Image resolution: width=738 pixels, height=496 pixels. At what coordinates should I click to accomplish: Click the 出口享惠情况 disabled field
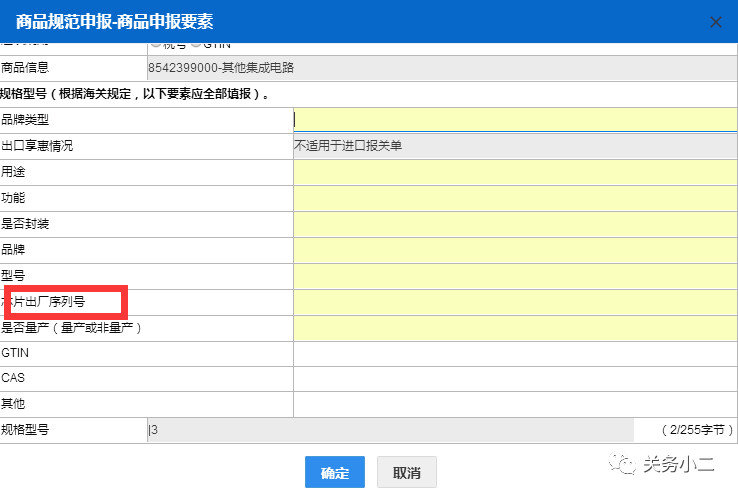514,146
